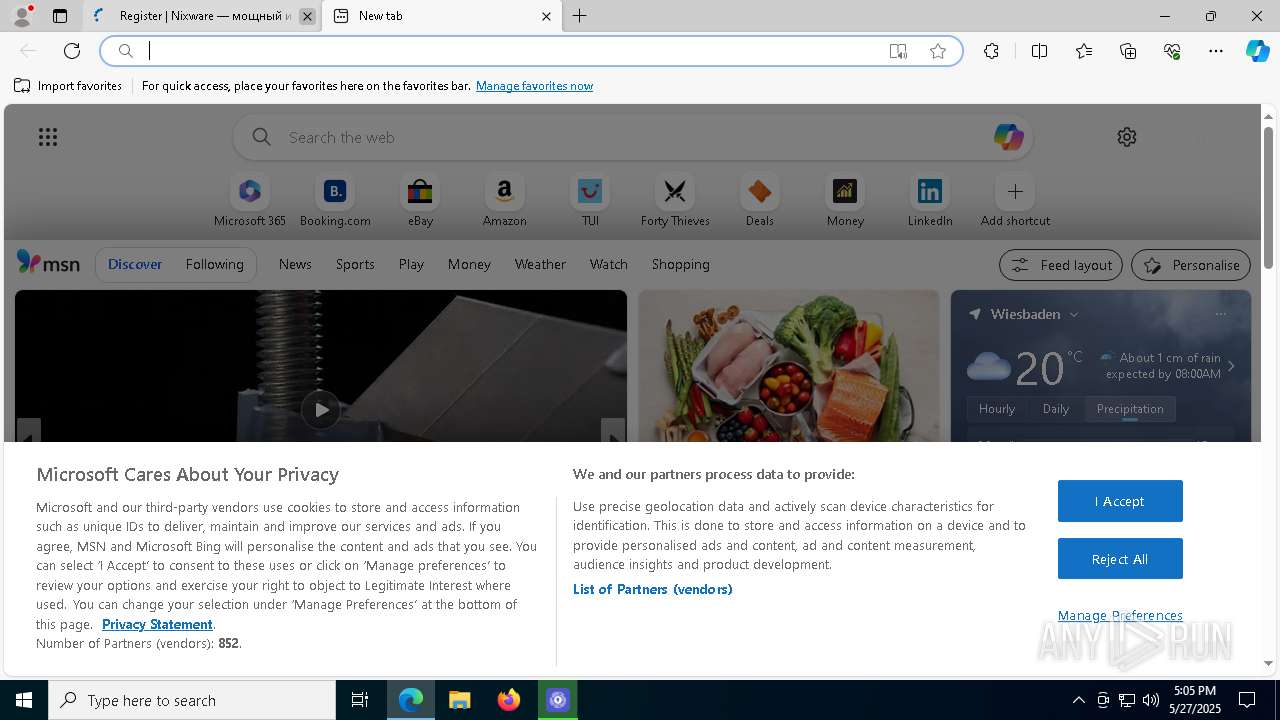The width and height of the screenshot is (1280, 720).
Task: Open immersive reader icon in address bar
Action: point(898,51)
